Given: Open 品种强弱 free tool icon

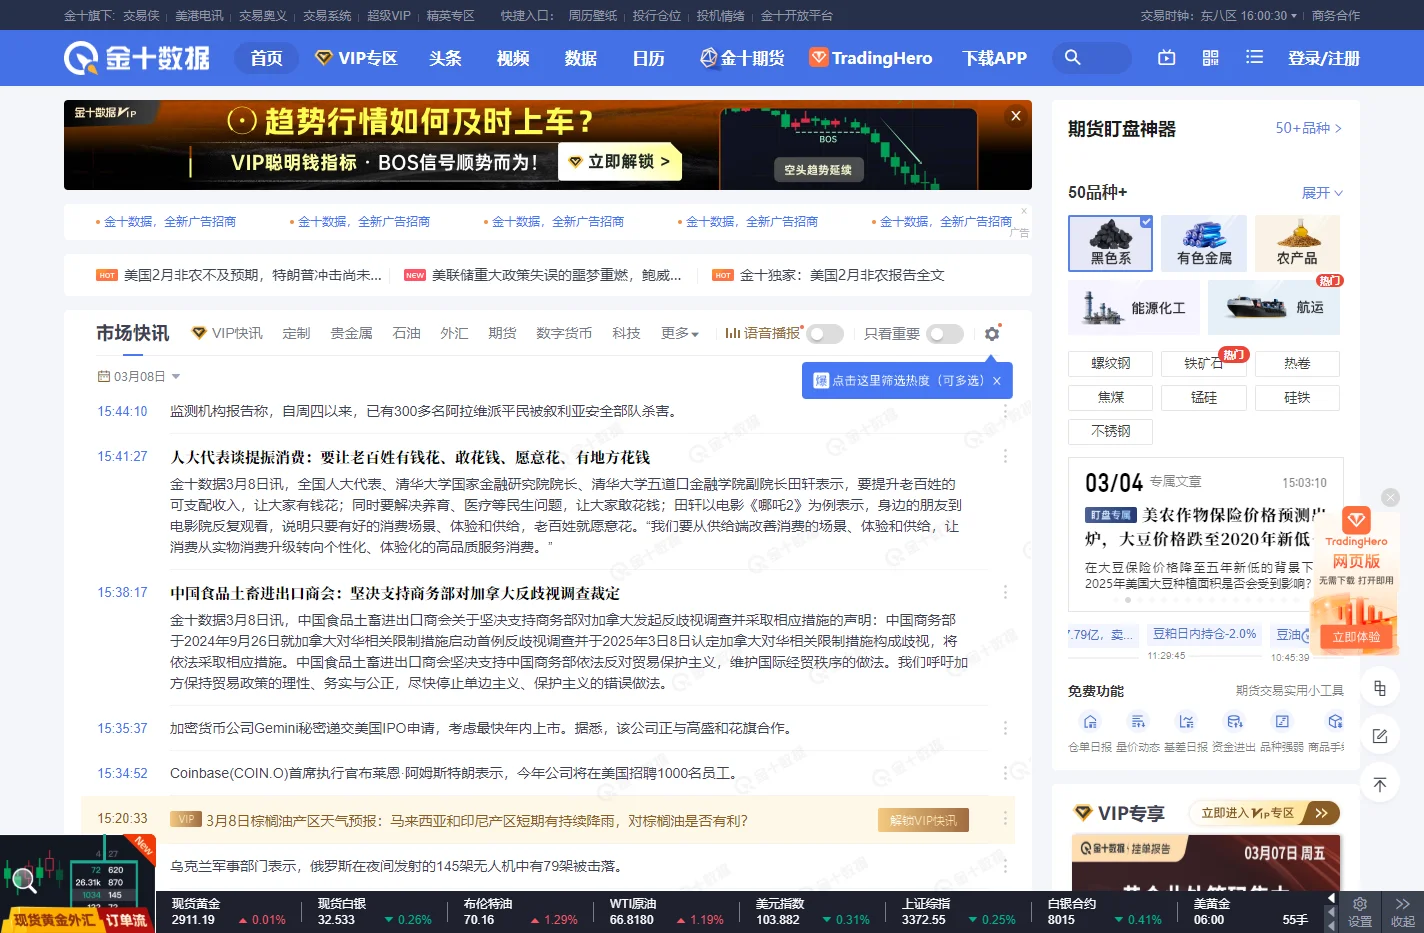Looking at the screenshot, I should point(1282,722).
